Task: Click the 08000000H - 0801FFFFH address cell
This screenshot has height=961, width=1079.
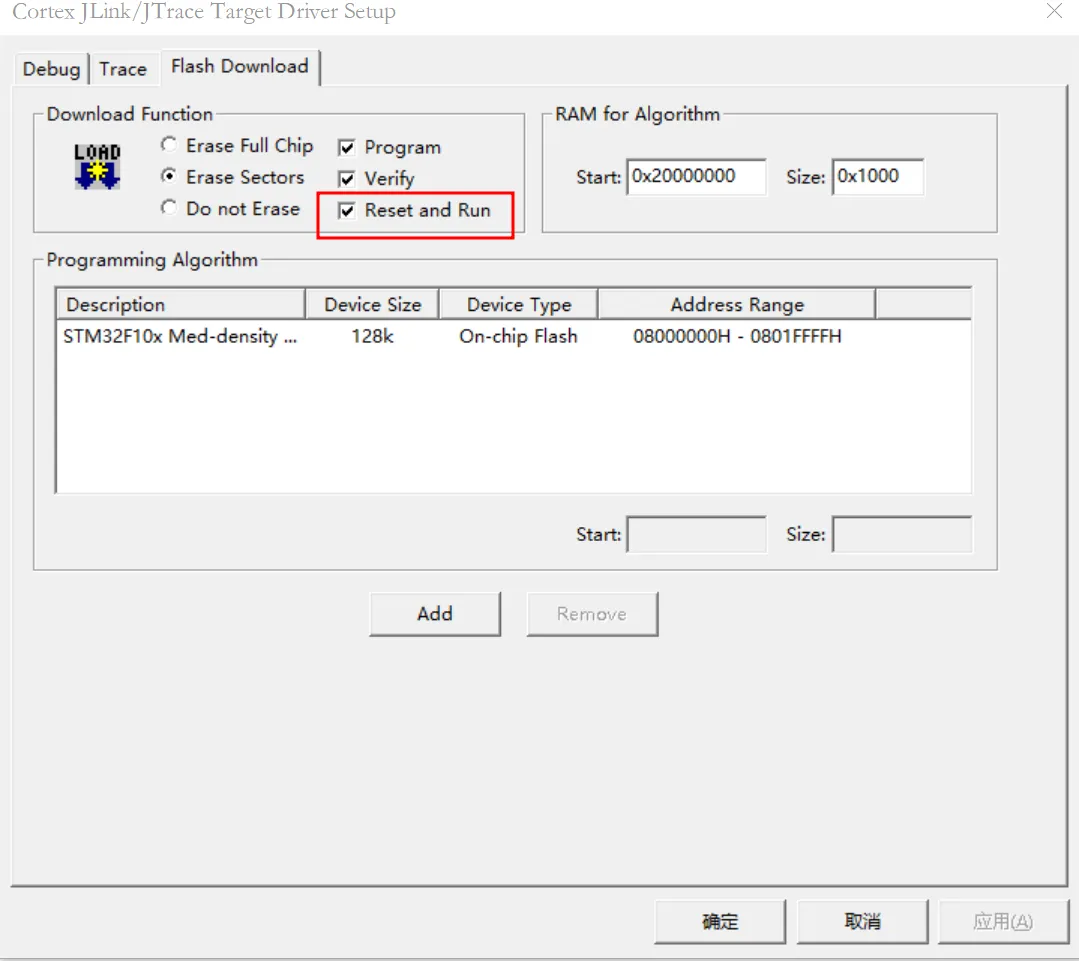Action: [737, 336]
